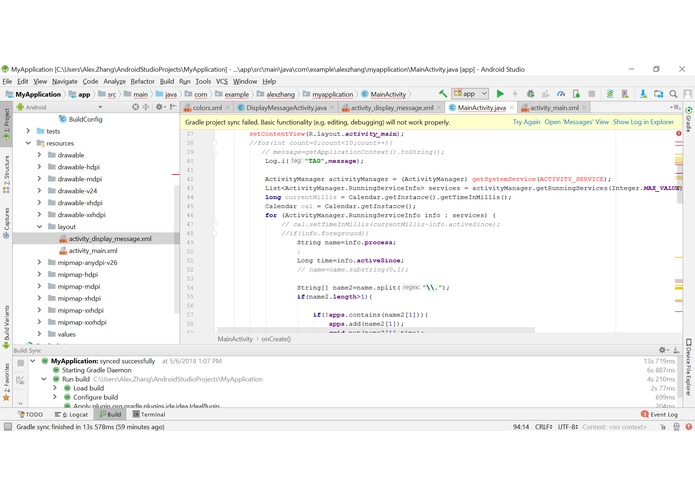
Task: Click the user account avatar icon
Action: pyautogui.click(x=687, y=94)
